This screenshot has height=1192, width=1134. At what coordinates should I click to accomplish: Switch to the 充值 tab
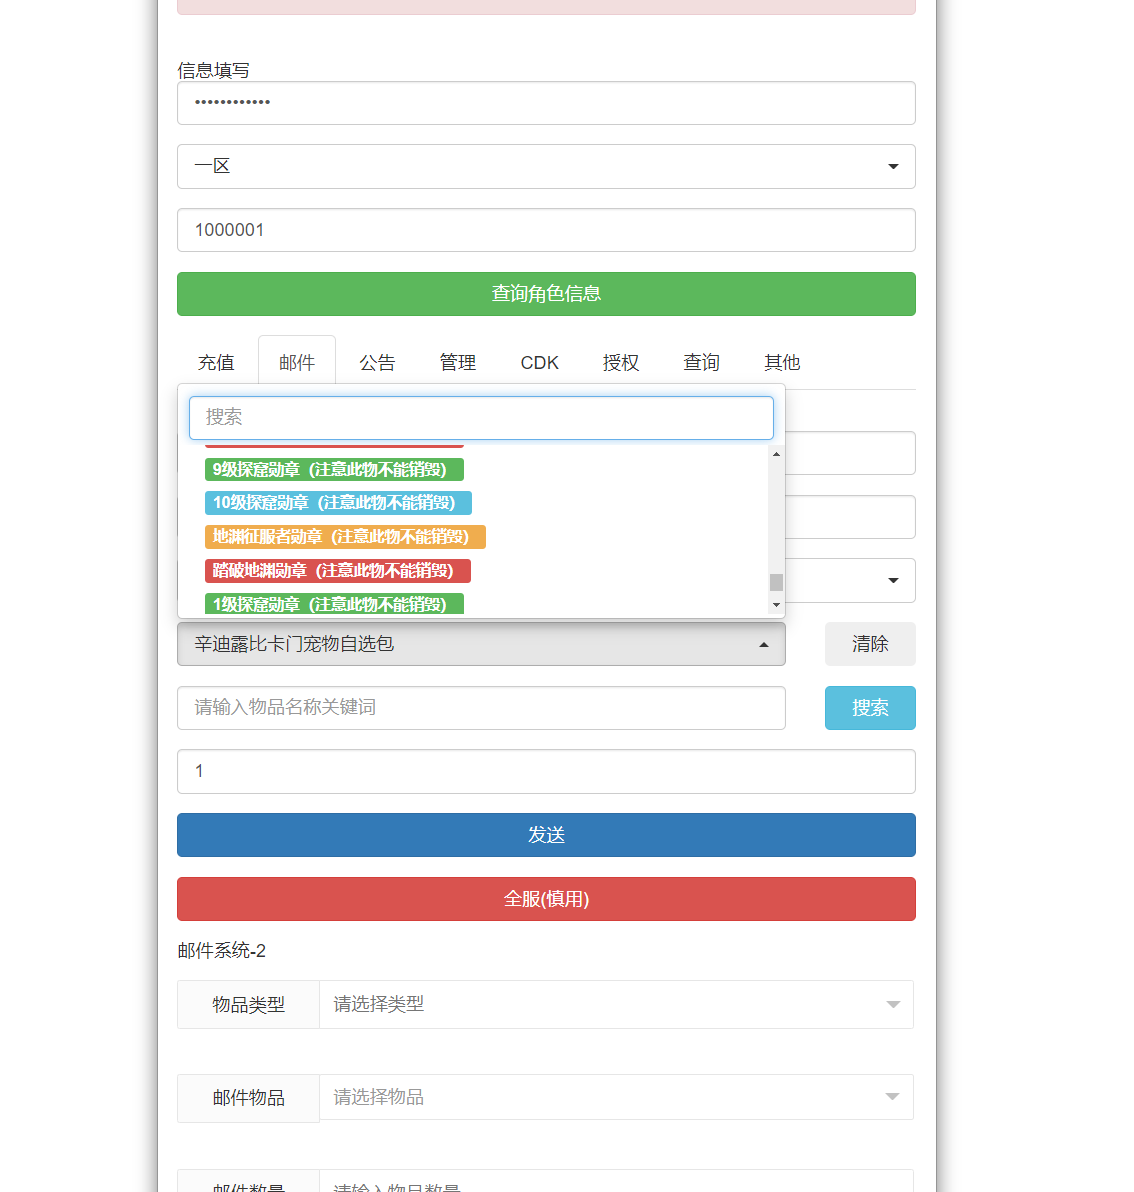point(216,362)
